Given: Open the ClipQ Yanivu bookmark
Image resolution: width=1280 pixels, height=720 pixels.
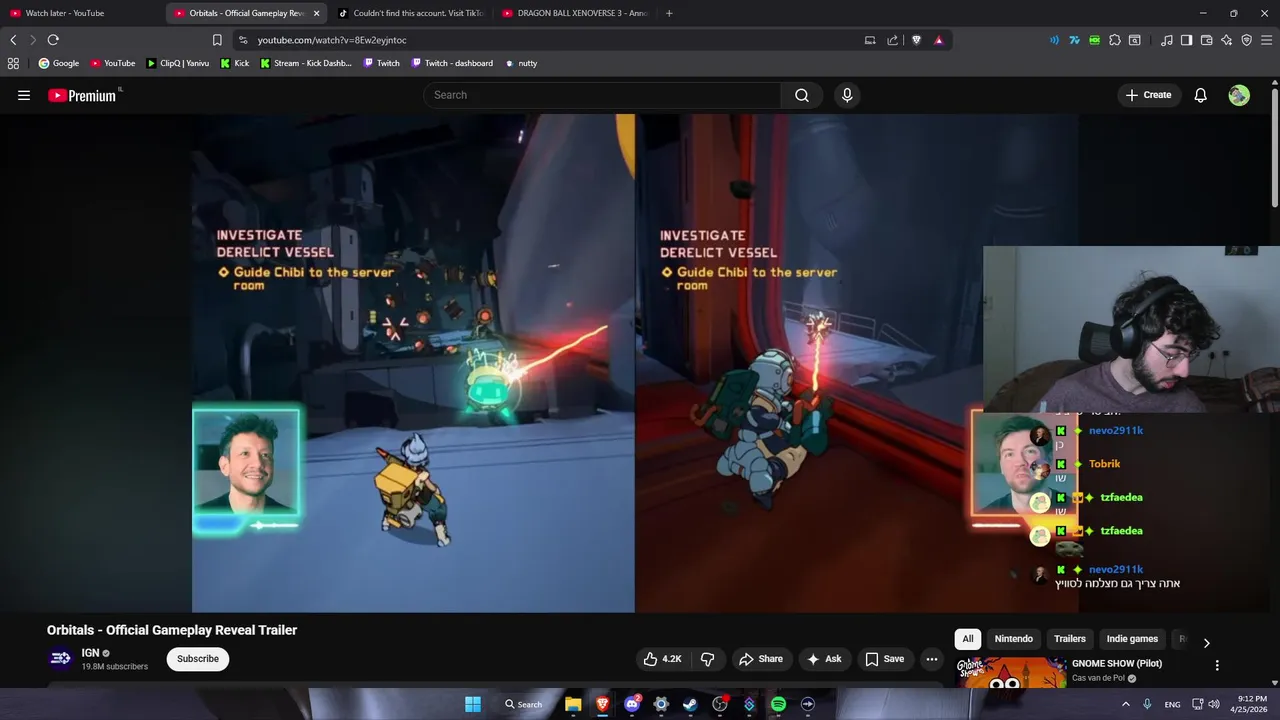Looking at the screenshot, I should click(x=178, y=63).
